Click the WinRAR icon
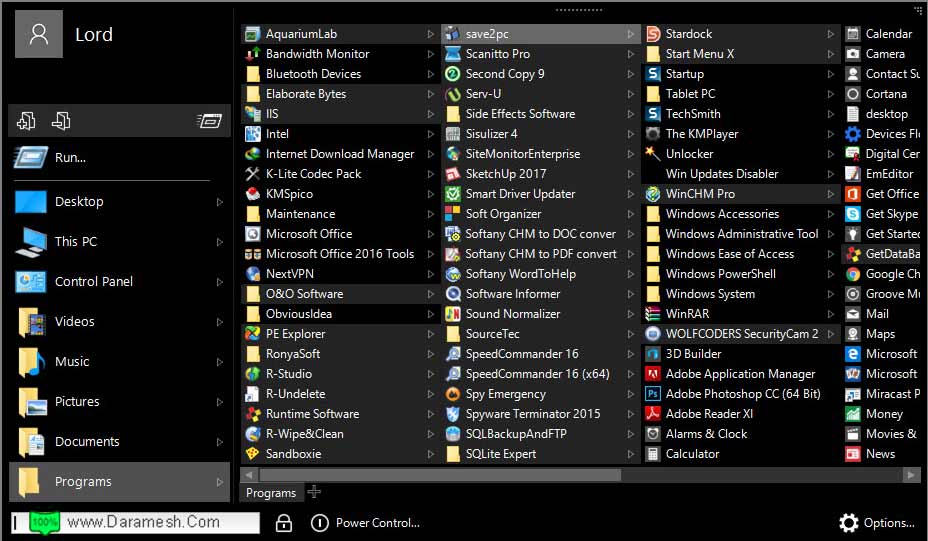Image resolution: width=928 pixels, height=541 pixels. point(653,314)
